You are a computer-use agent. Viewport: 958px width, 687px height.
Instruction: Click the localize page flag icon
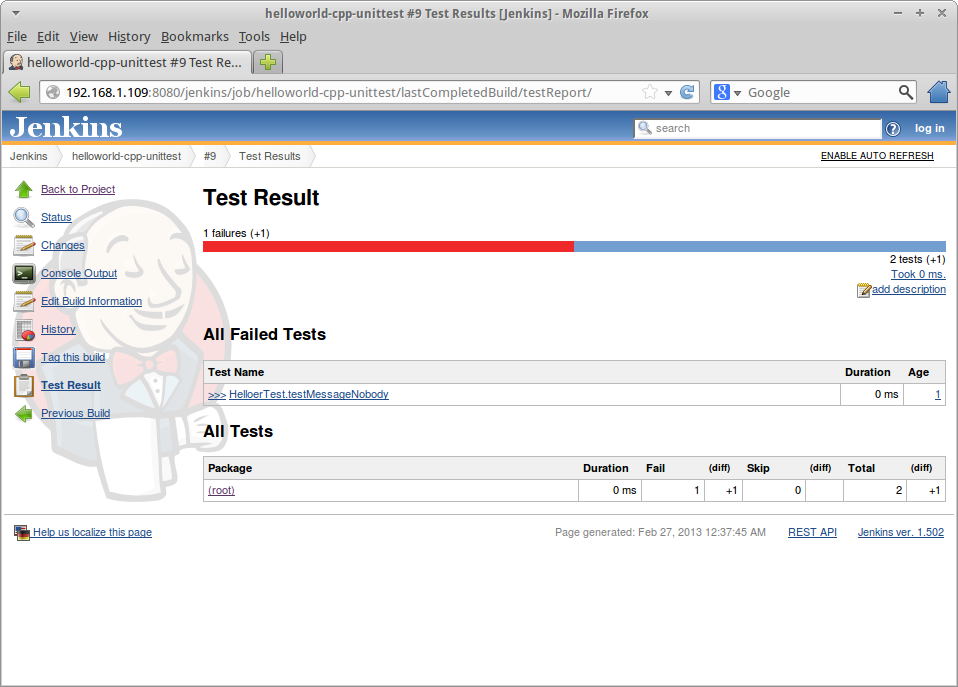coord(22,533)
